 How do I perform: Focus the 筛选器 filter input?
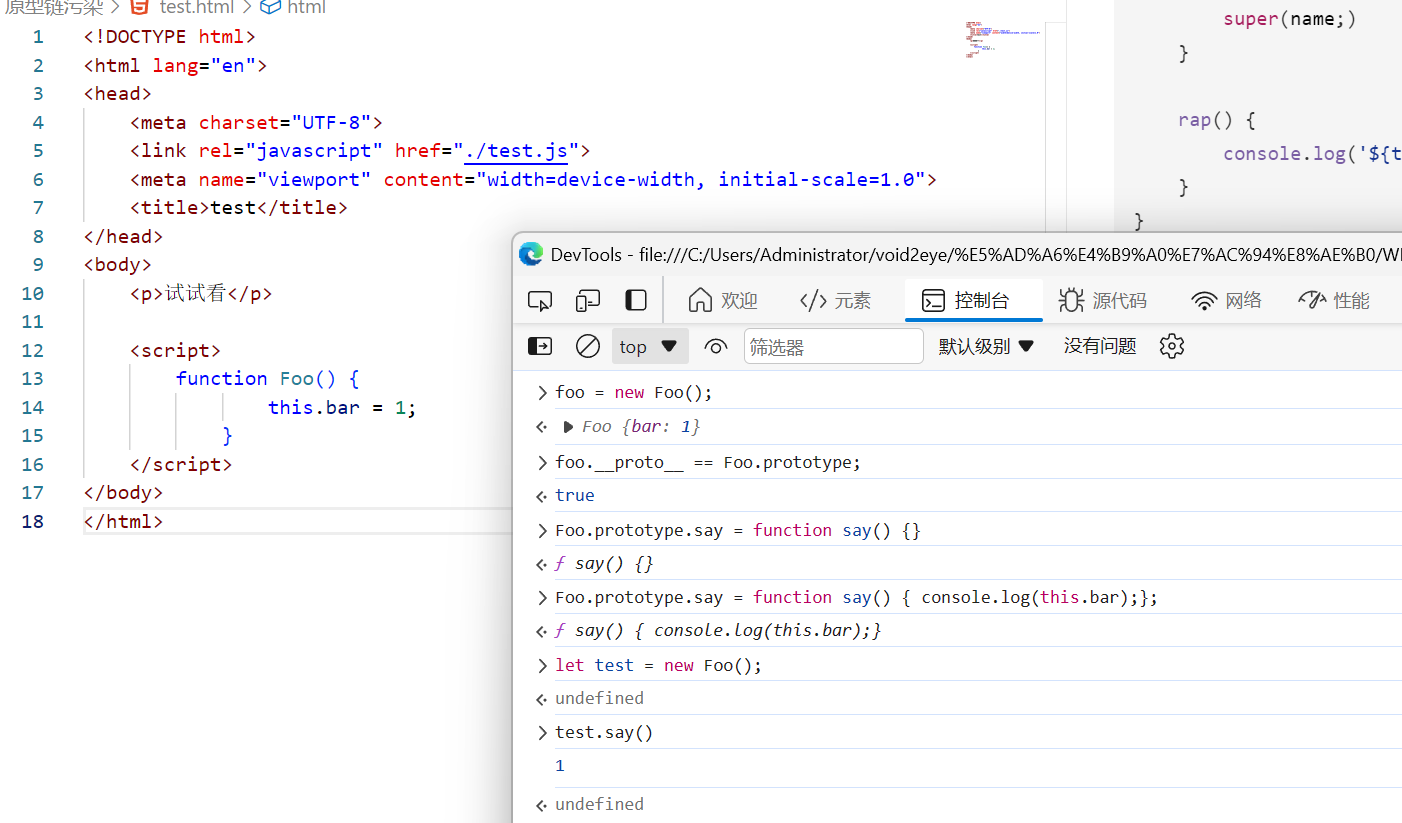click(834, 346)
